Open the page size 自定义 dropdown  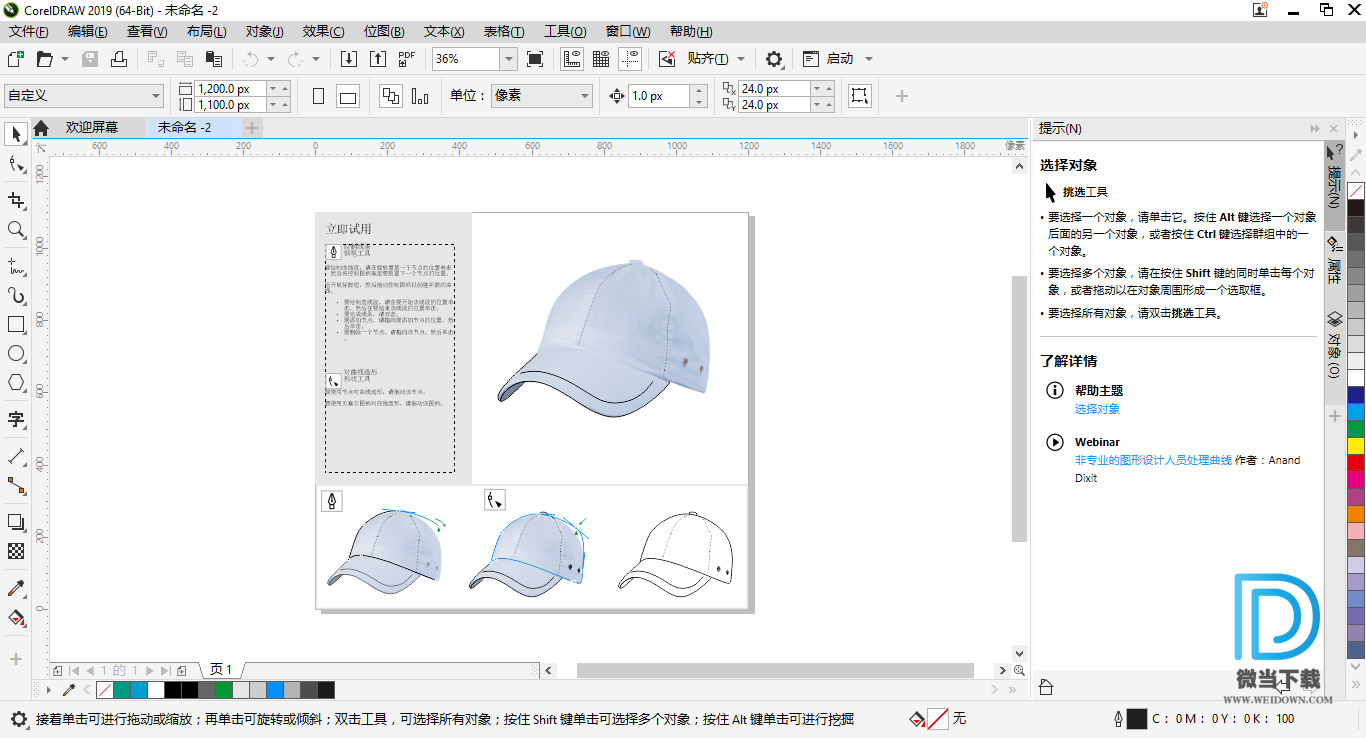(x=84, y=96)
